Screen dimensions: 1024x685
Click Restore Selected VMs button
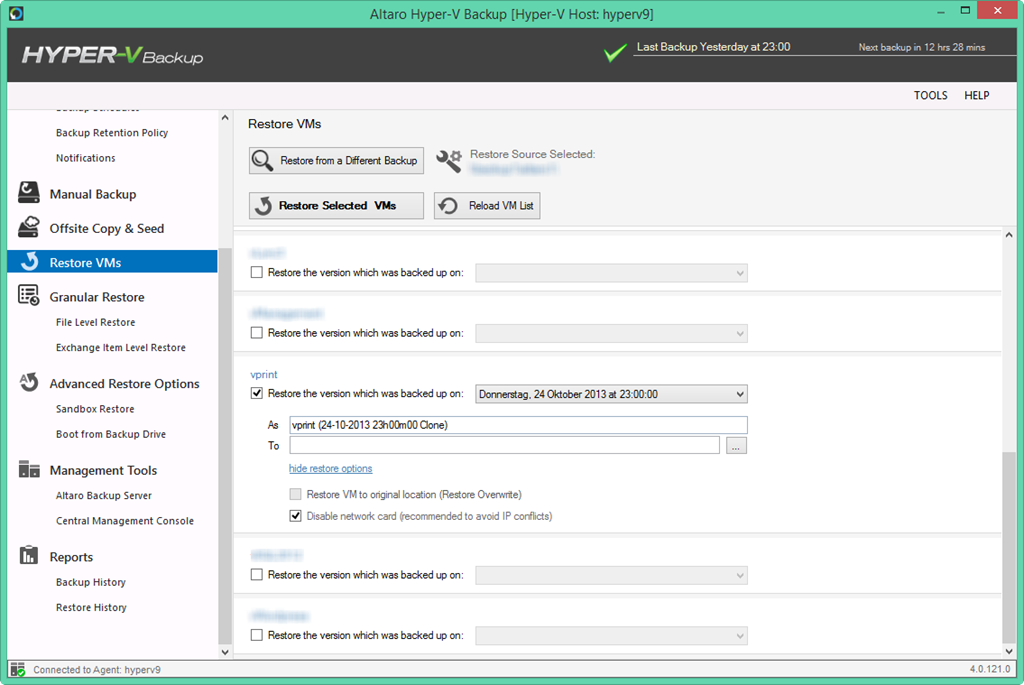(336, 206)
